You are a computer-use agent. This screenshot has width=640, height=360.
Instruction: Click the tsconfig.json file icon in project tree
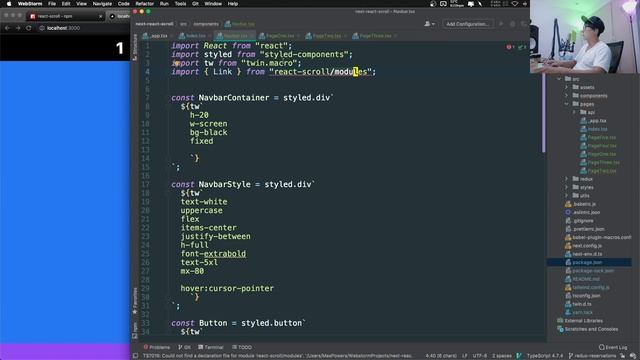(x=568, y=296)
